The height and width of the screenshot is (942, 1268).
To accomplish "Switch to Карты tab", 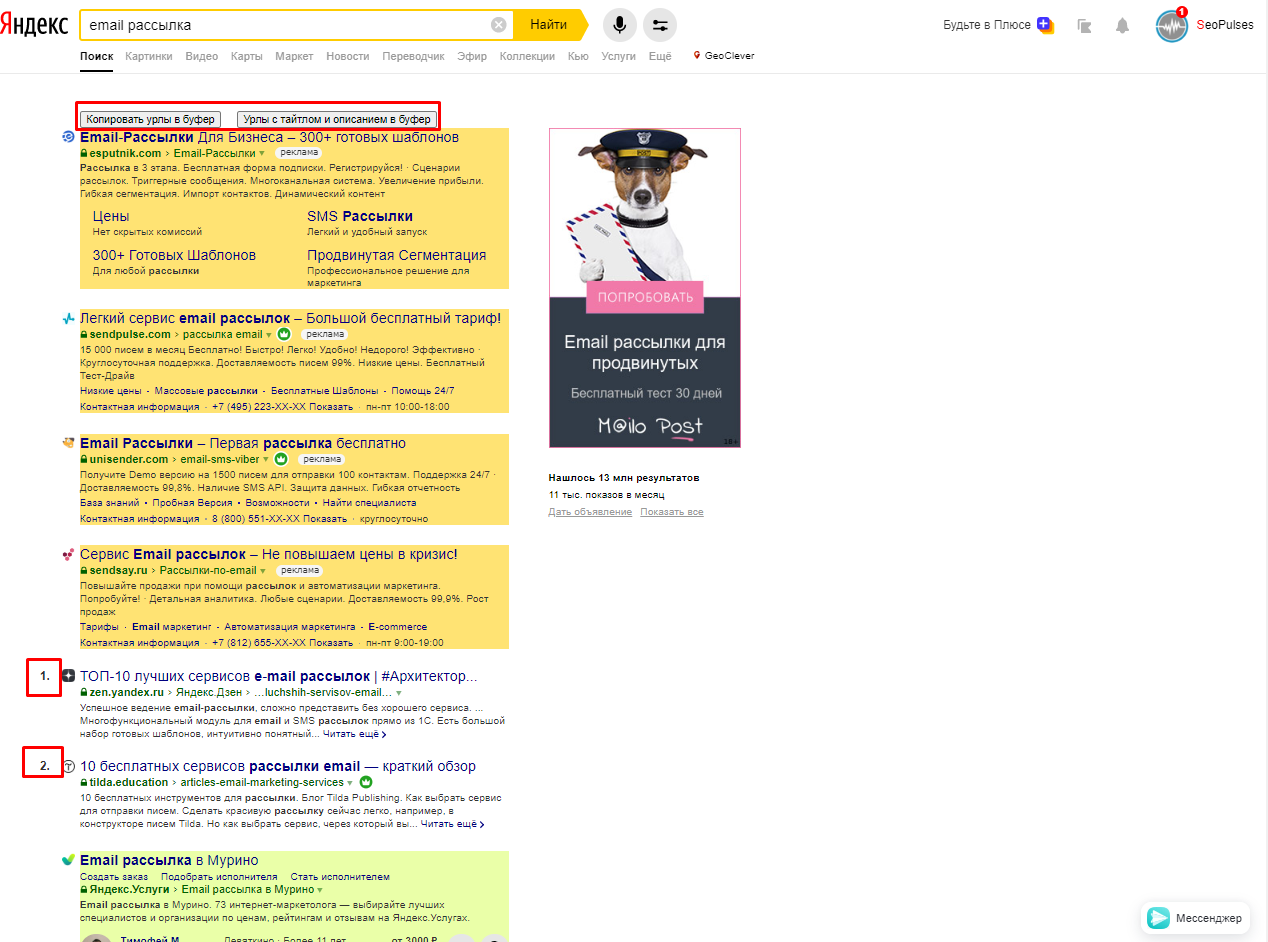I will point(247,56).
